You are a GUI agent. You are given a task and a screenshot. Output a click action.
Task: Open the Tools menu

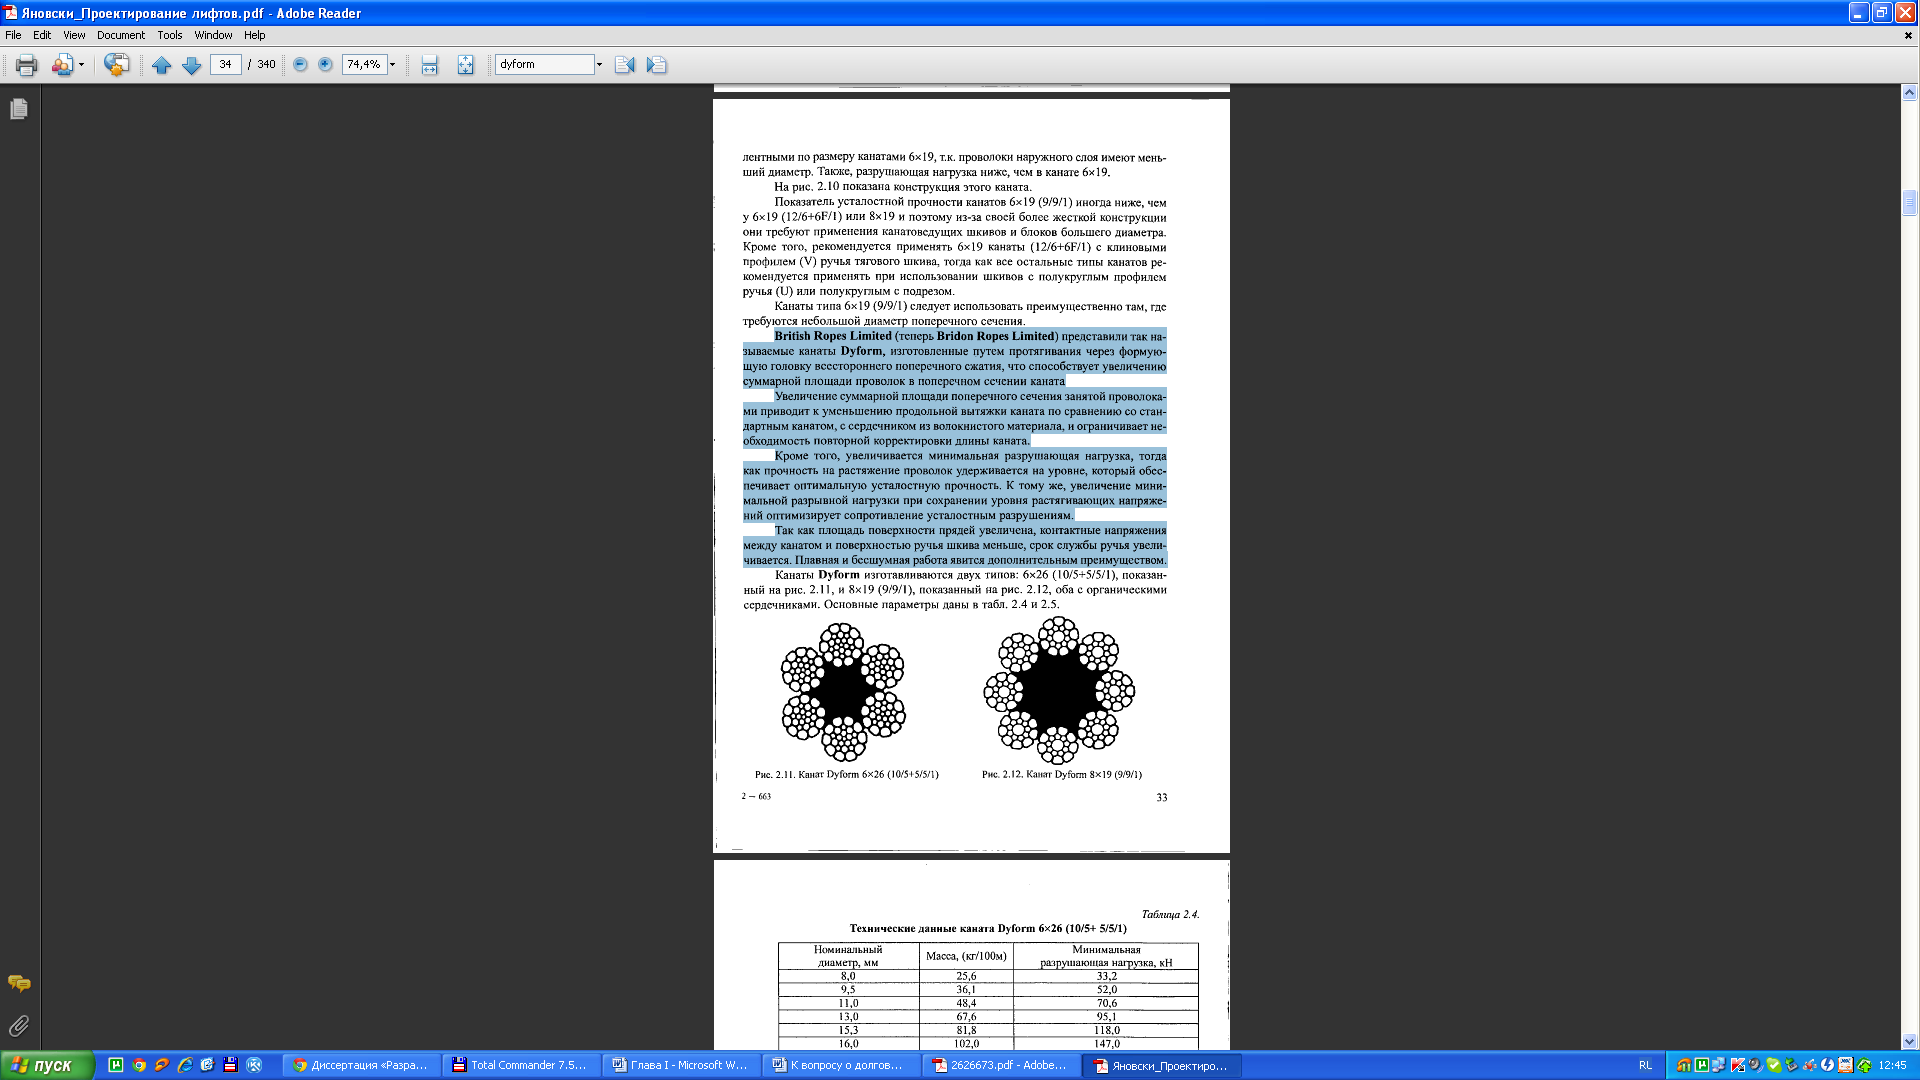[x=170, y=35]
